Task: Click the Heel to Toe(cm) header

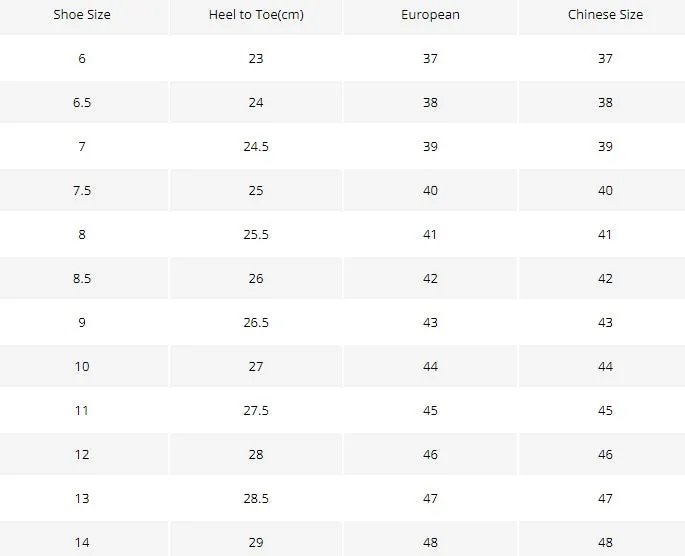Action: point(256,15)
